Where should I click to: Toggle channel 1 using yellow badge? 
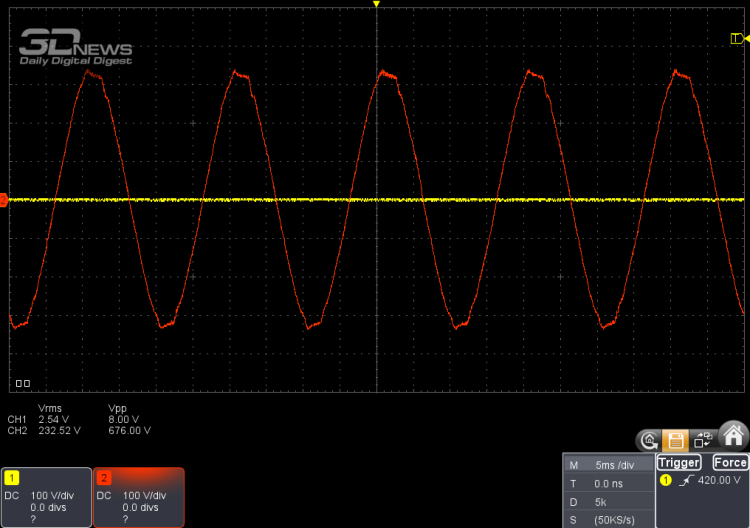tap(12, 479)
